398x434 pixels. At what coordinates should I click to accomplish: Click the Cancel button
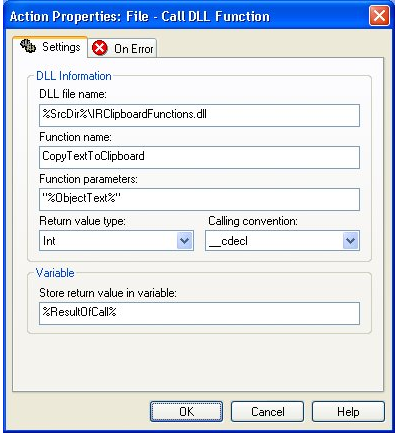pyautogui.click(x=267, y=411)
